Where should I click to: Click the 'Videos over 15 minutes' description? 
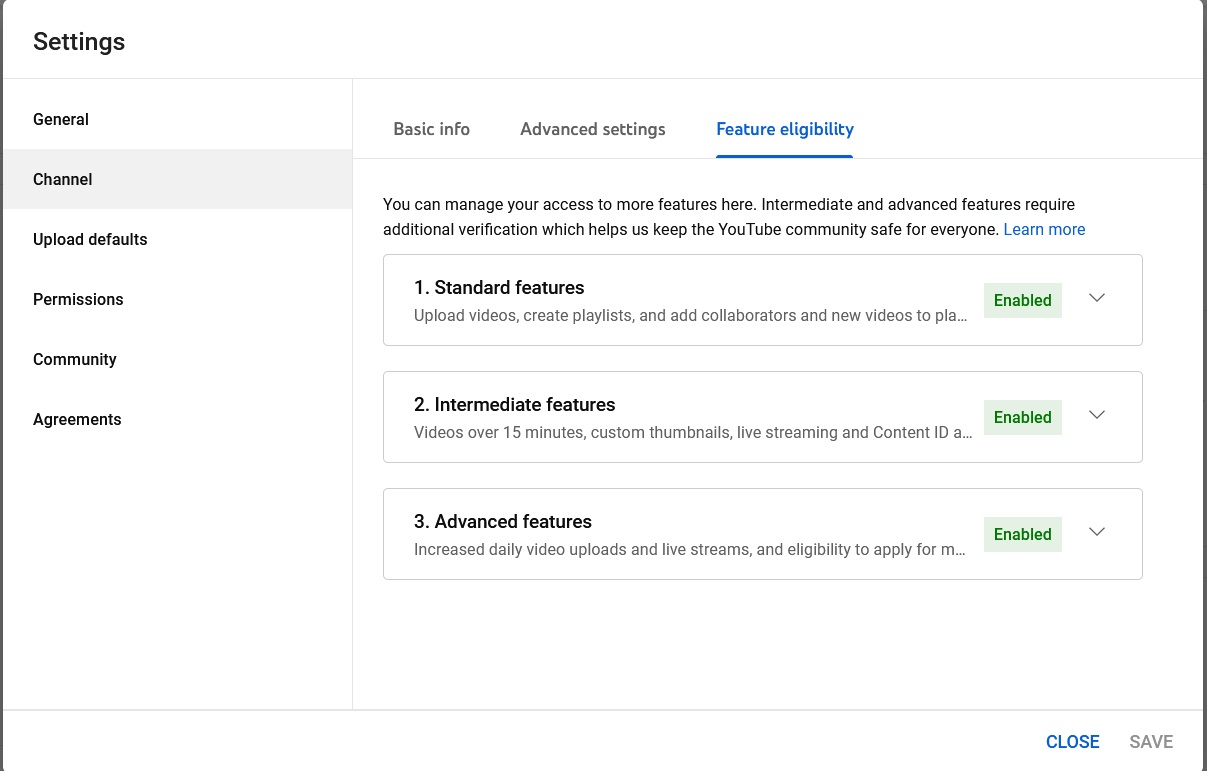(x=693, y=433)
